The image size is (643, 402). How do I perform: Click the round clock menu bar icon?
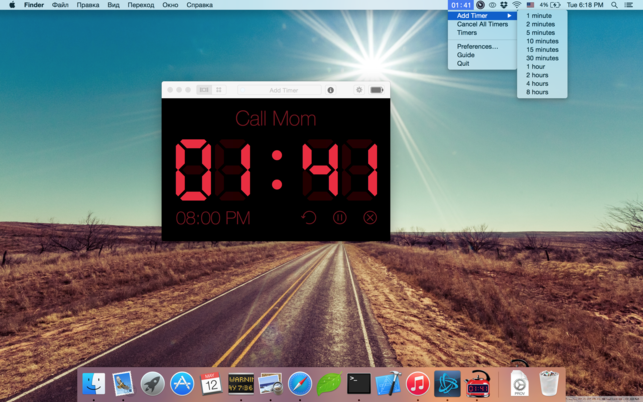coord(480,5)
